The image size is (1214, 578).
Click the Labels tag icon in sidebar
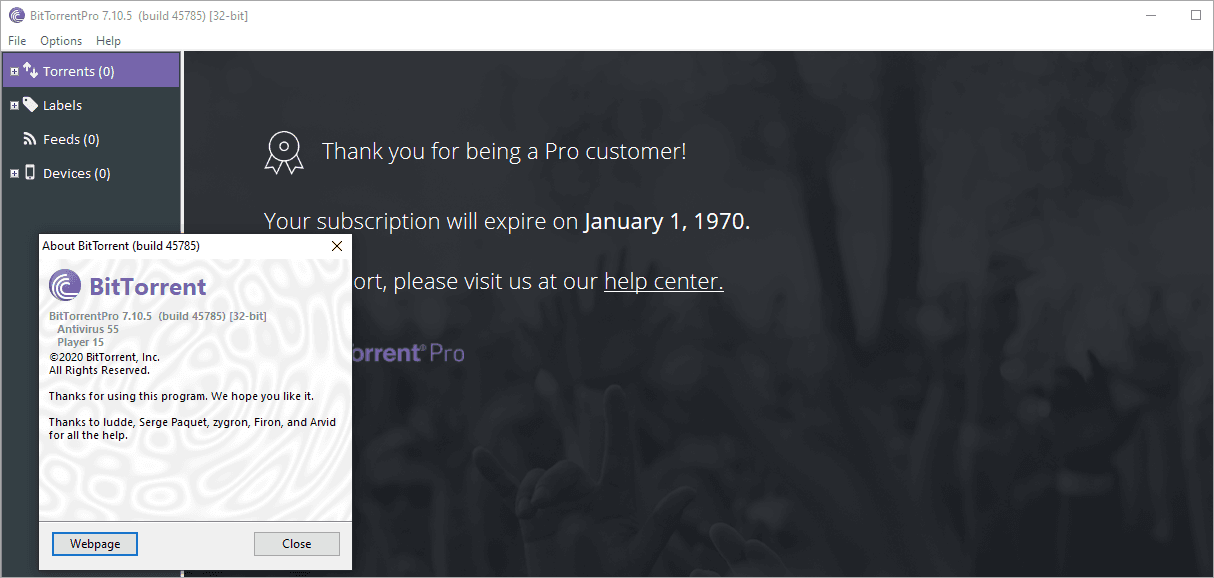pyautogui.click(x=30, y=105)
